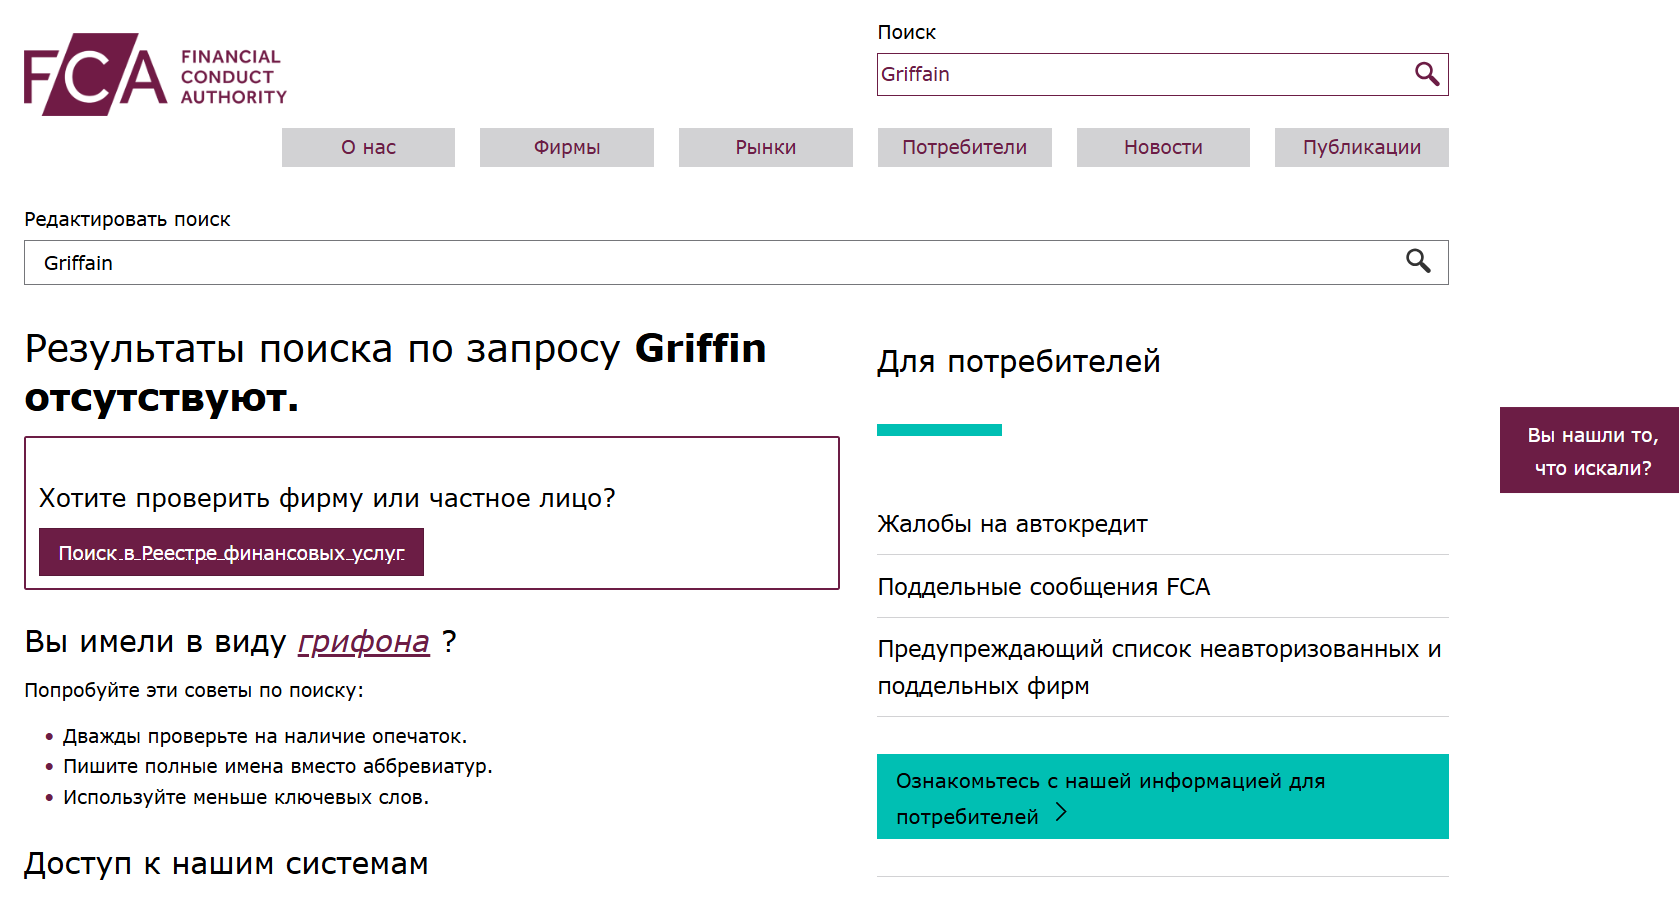
Task: Open the 'Фирмы' menu
Action: tap(567, 147)
